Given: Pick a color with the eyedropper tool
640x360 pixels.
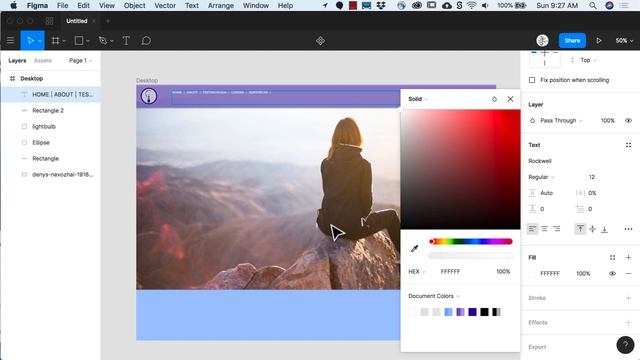Looking at the screenshot, I should point(414,248).
